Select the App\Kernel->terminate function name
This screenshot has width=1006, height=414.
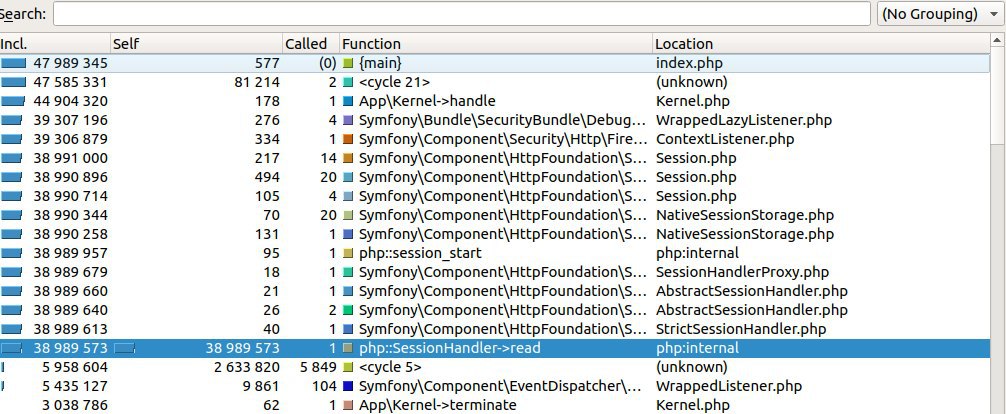438,406
